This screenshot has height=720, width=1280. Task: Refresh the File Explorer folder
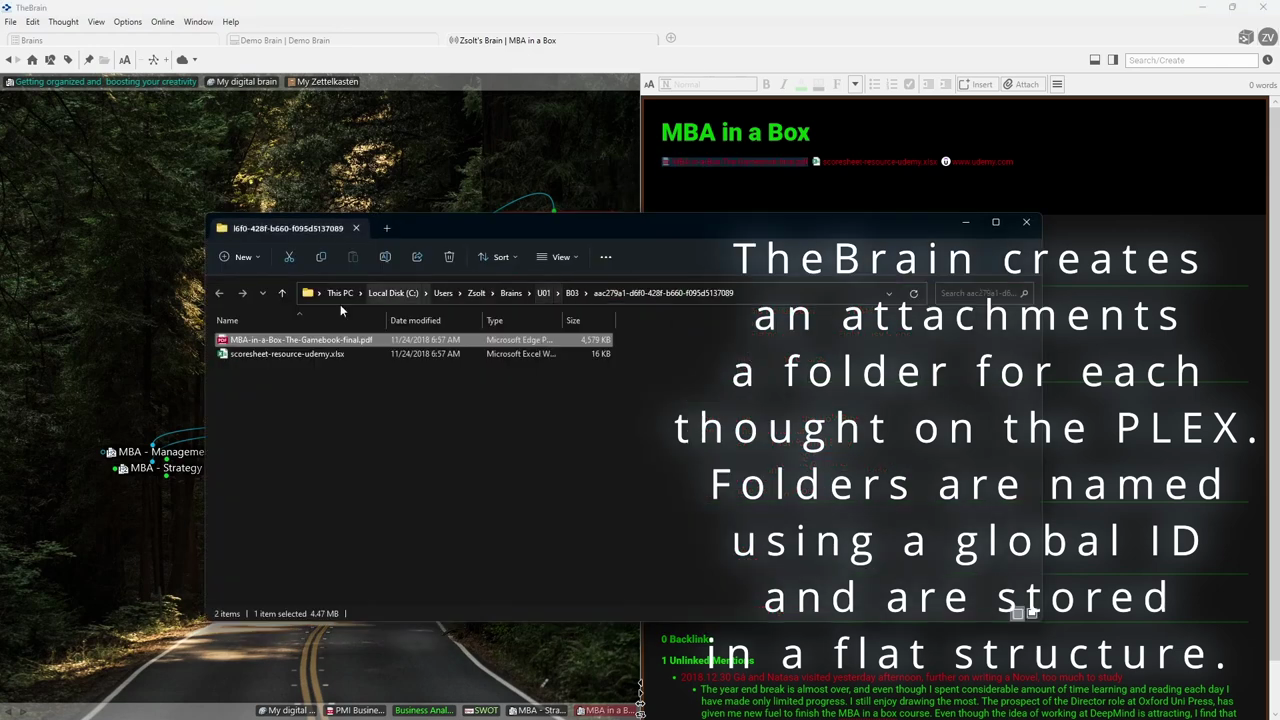913,293
